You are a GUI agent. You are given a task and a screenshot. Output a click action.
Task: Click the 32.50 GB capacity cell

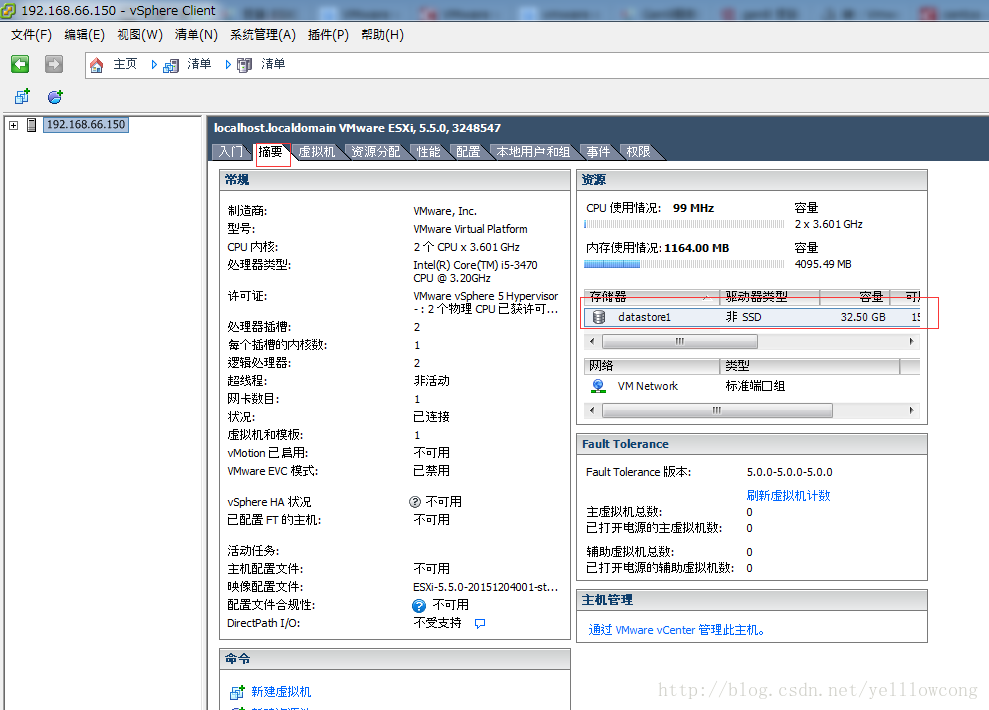[863, 317]
